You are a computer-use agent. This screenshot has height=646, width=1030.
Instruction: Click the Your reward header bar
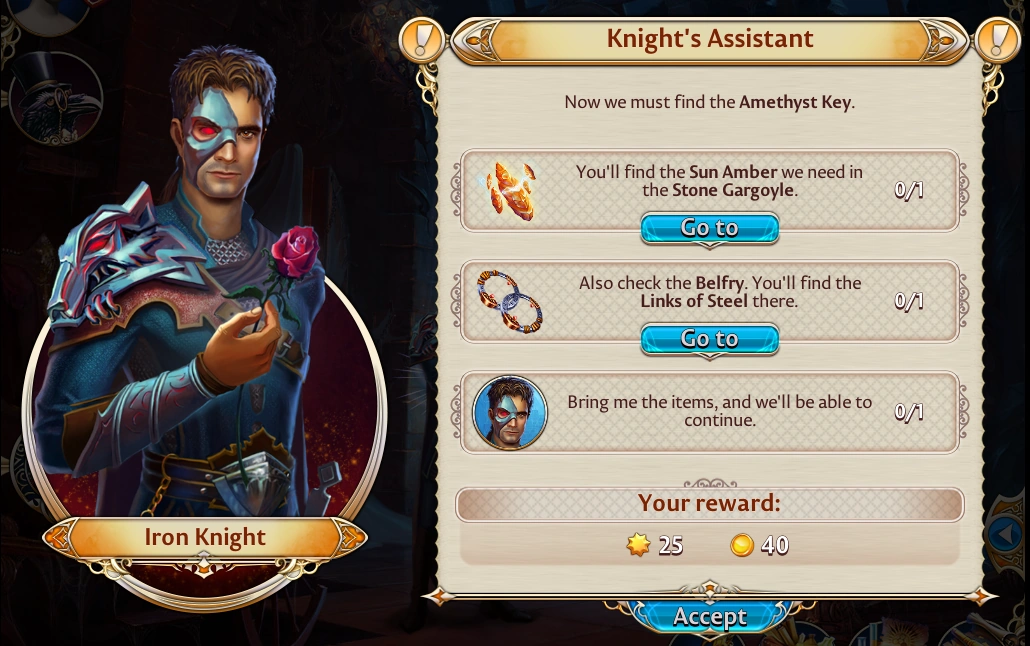(709, 504)
